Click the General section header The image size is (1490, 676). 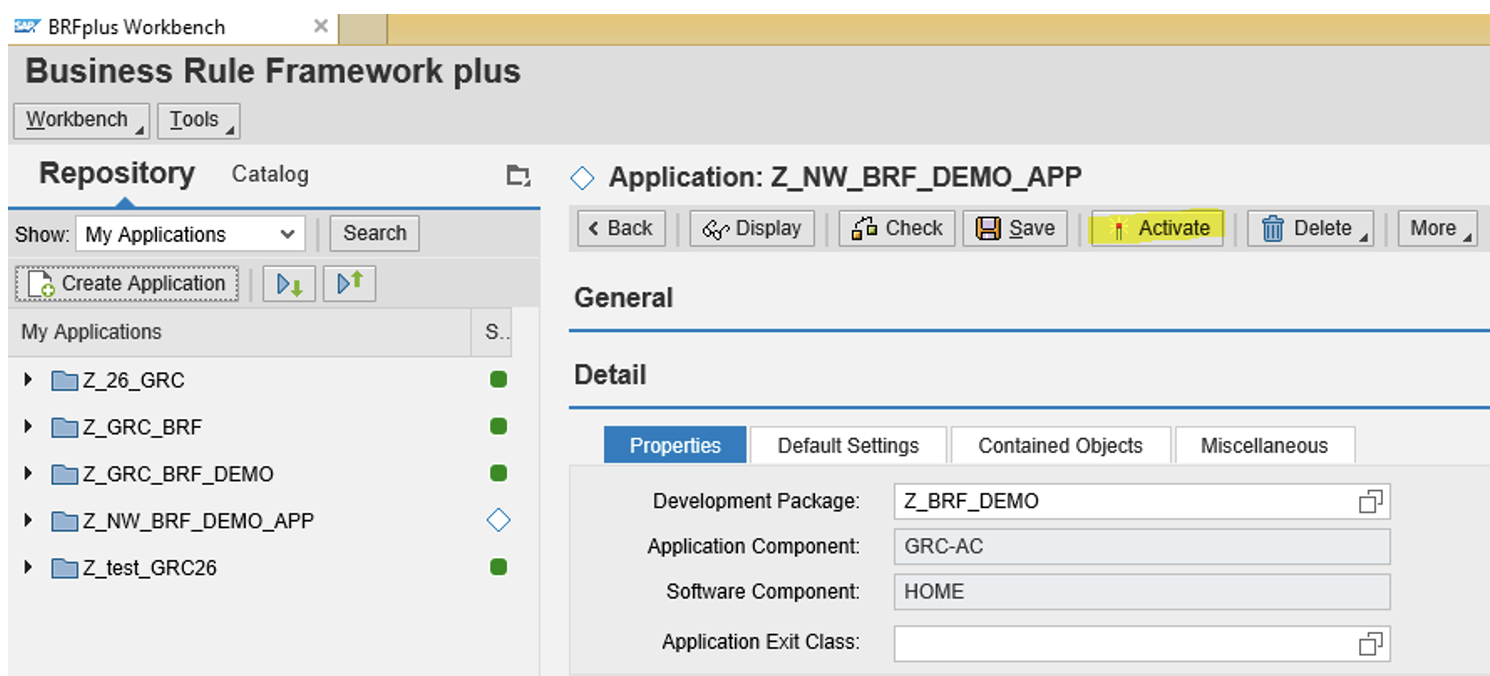click(x=623, y=298)
